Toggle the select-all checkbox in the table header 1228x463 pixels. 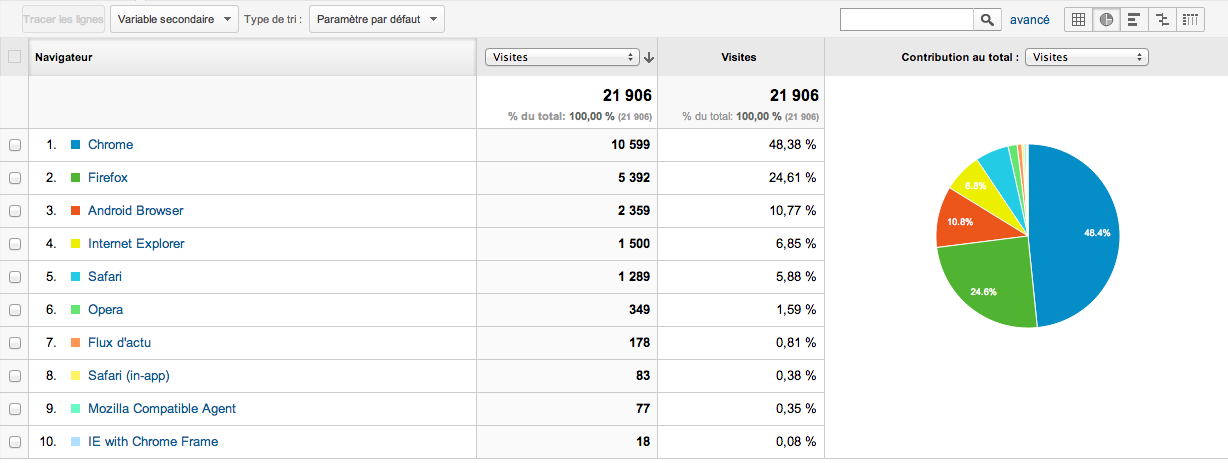click(14, 57)
